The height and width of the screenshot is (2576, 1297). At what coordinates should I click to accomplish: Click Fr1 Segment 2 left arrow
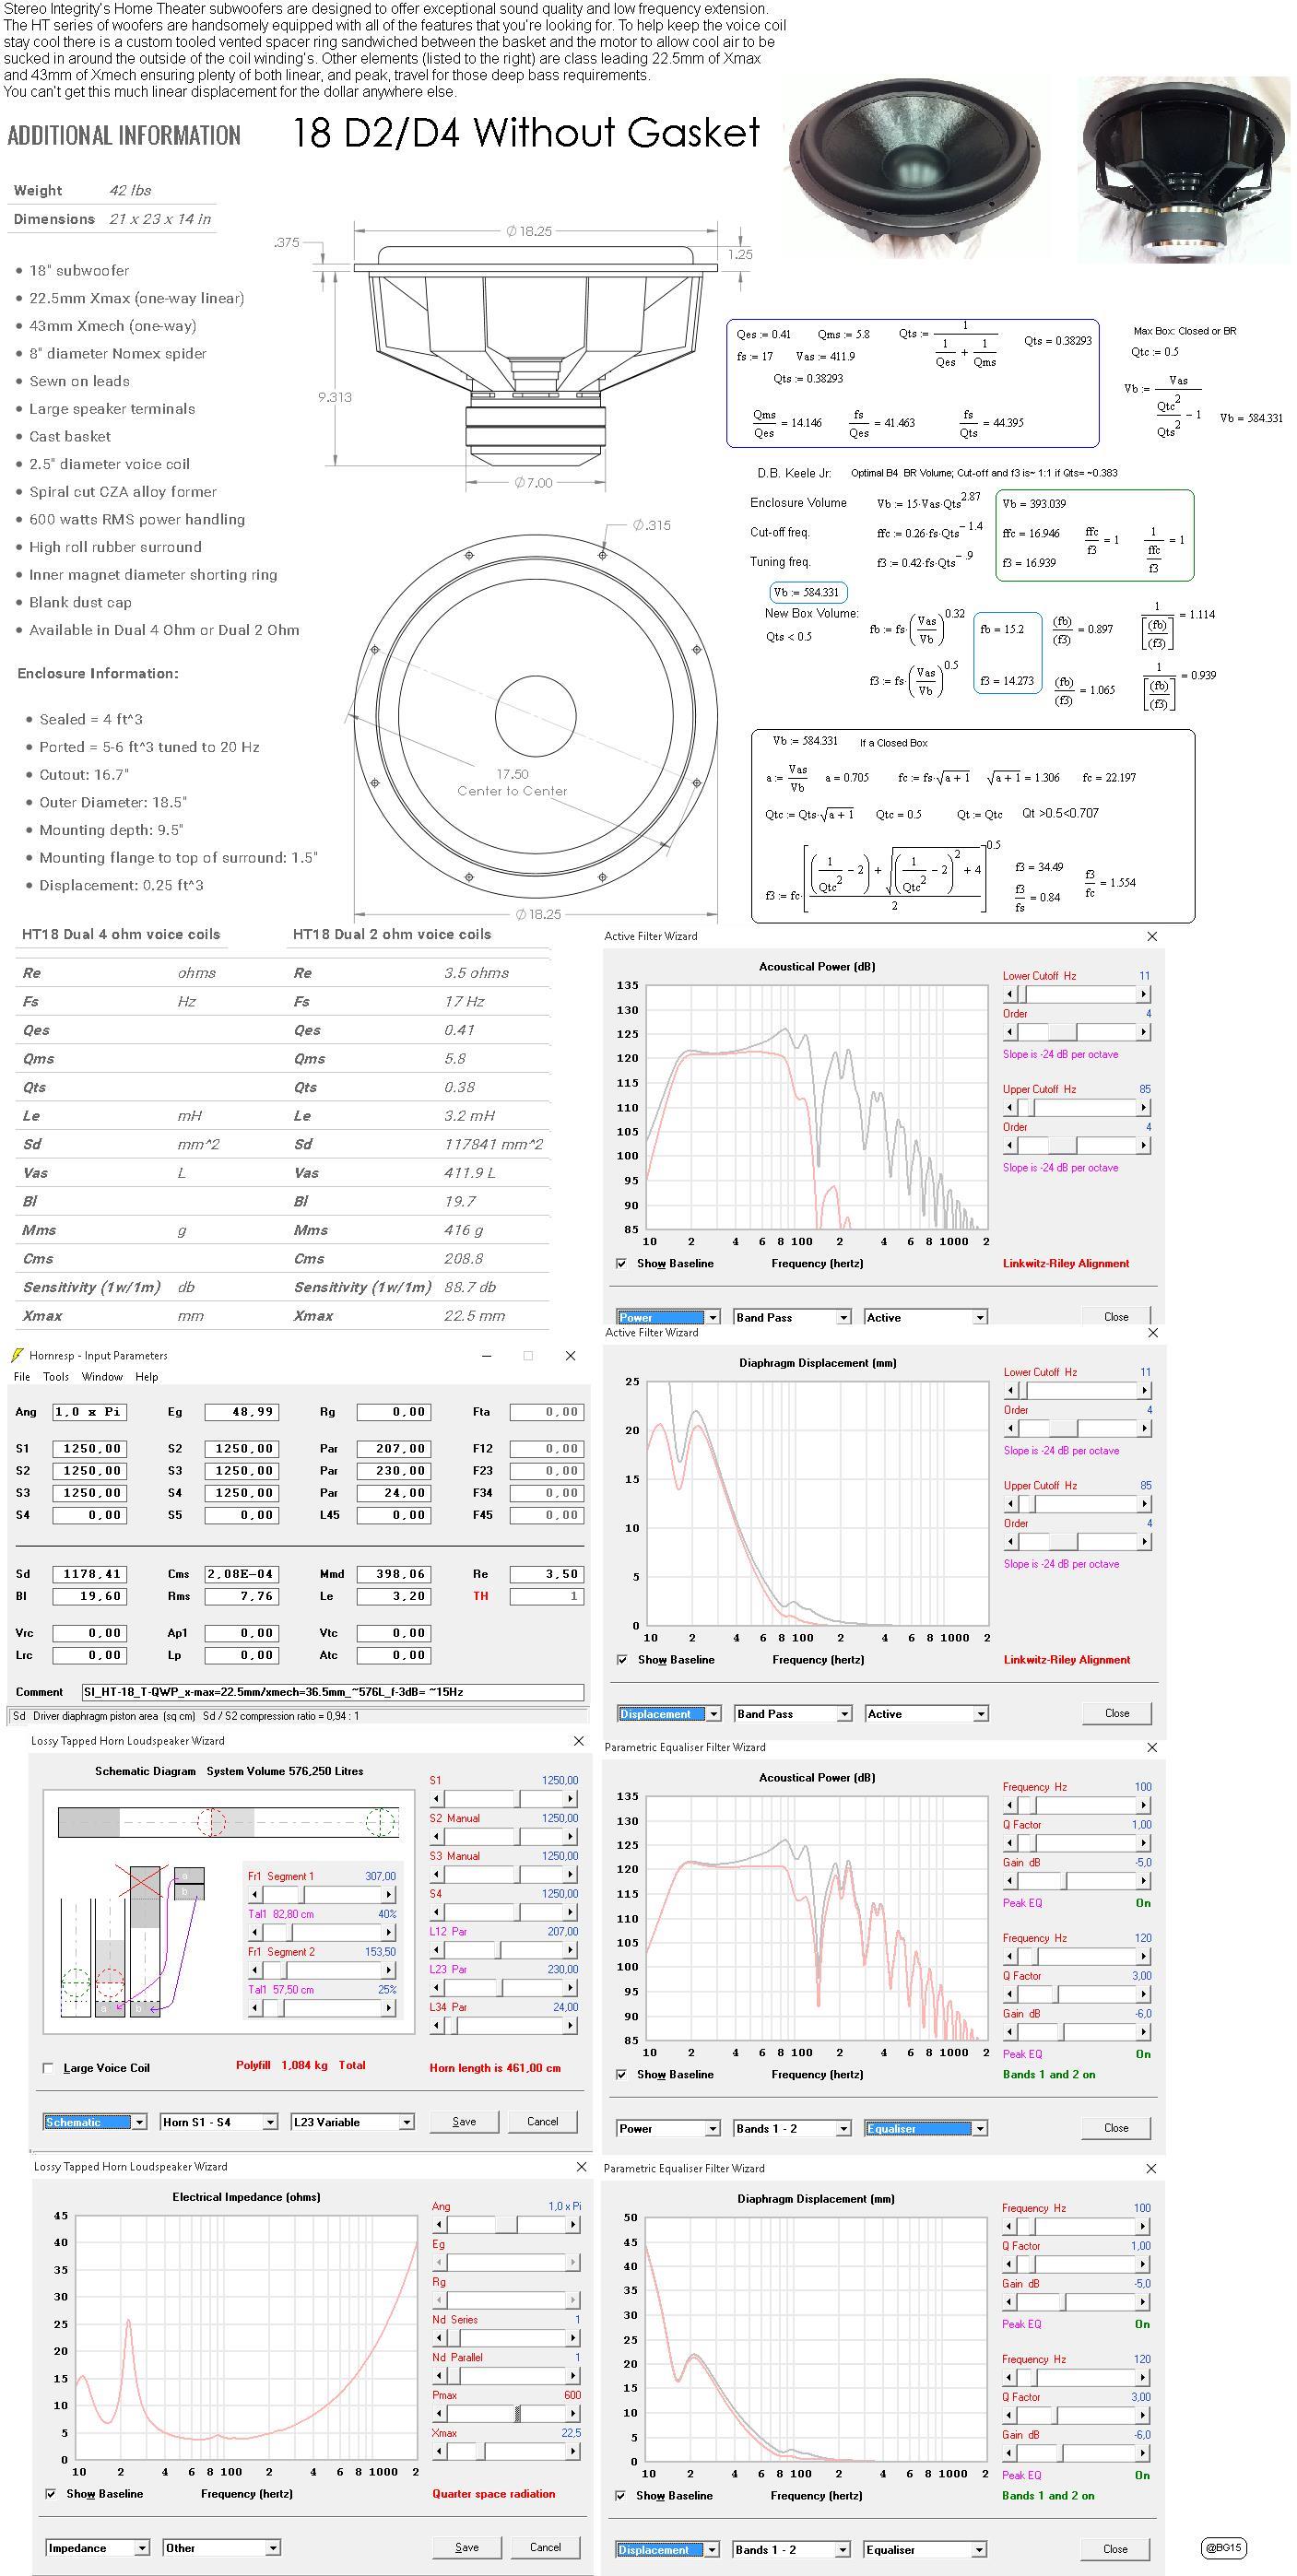[255, 1969]
